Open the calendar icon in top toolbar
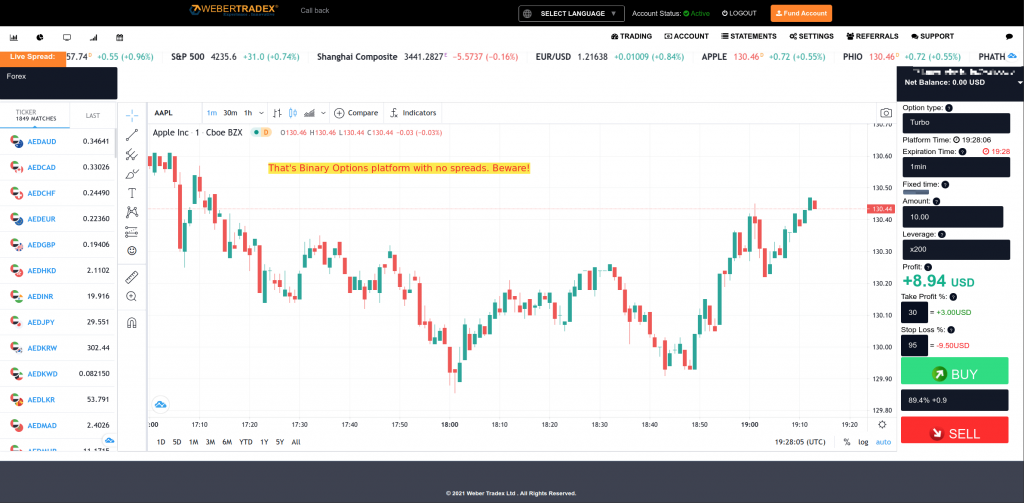Viewport: 1024px width, 503px height. point(120,37)
